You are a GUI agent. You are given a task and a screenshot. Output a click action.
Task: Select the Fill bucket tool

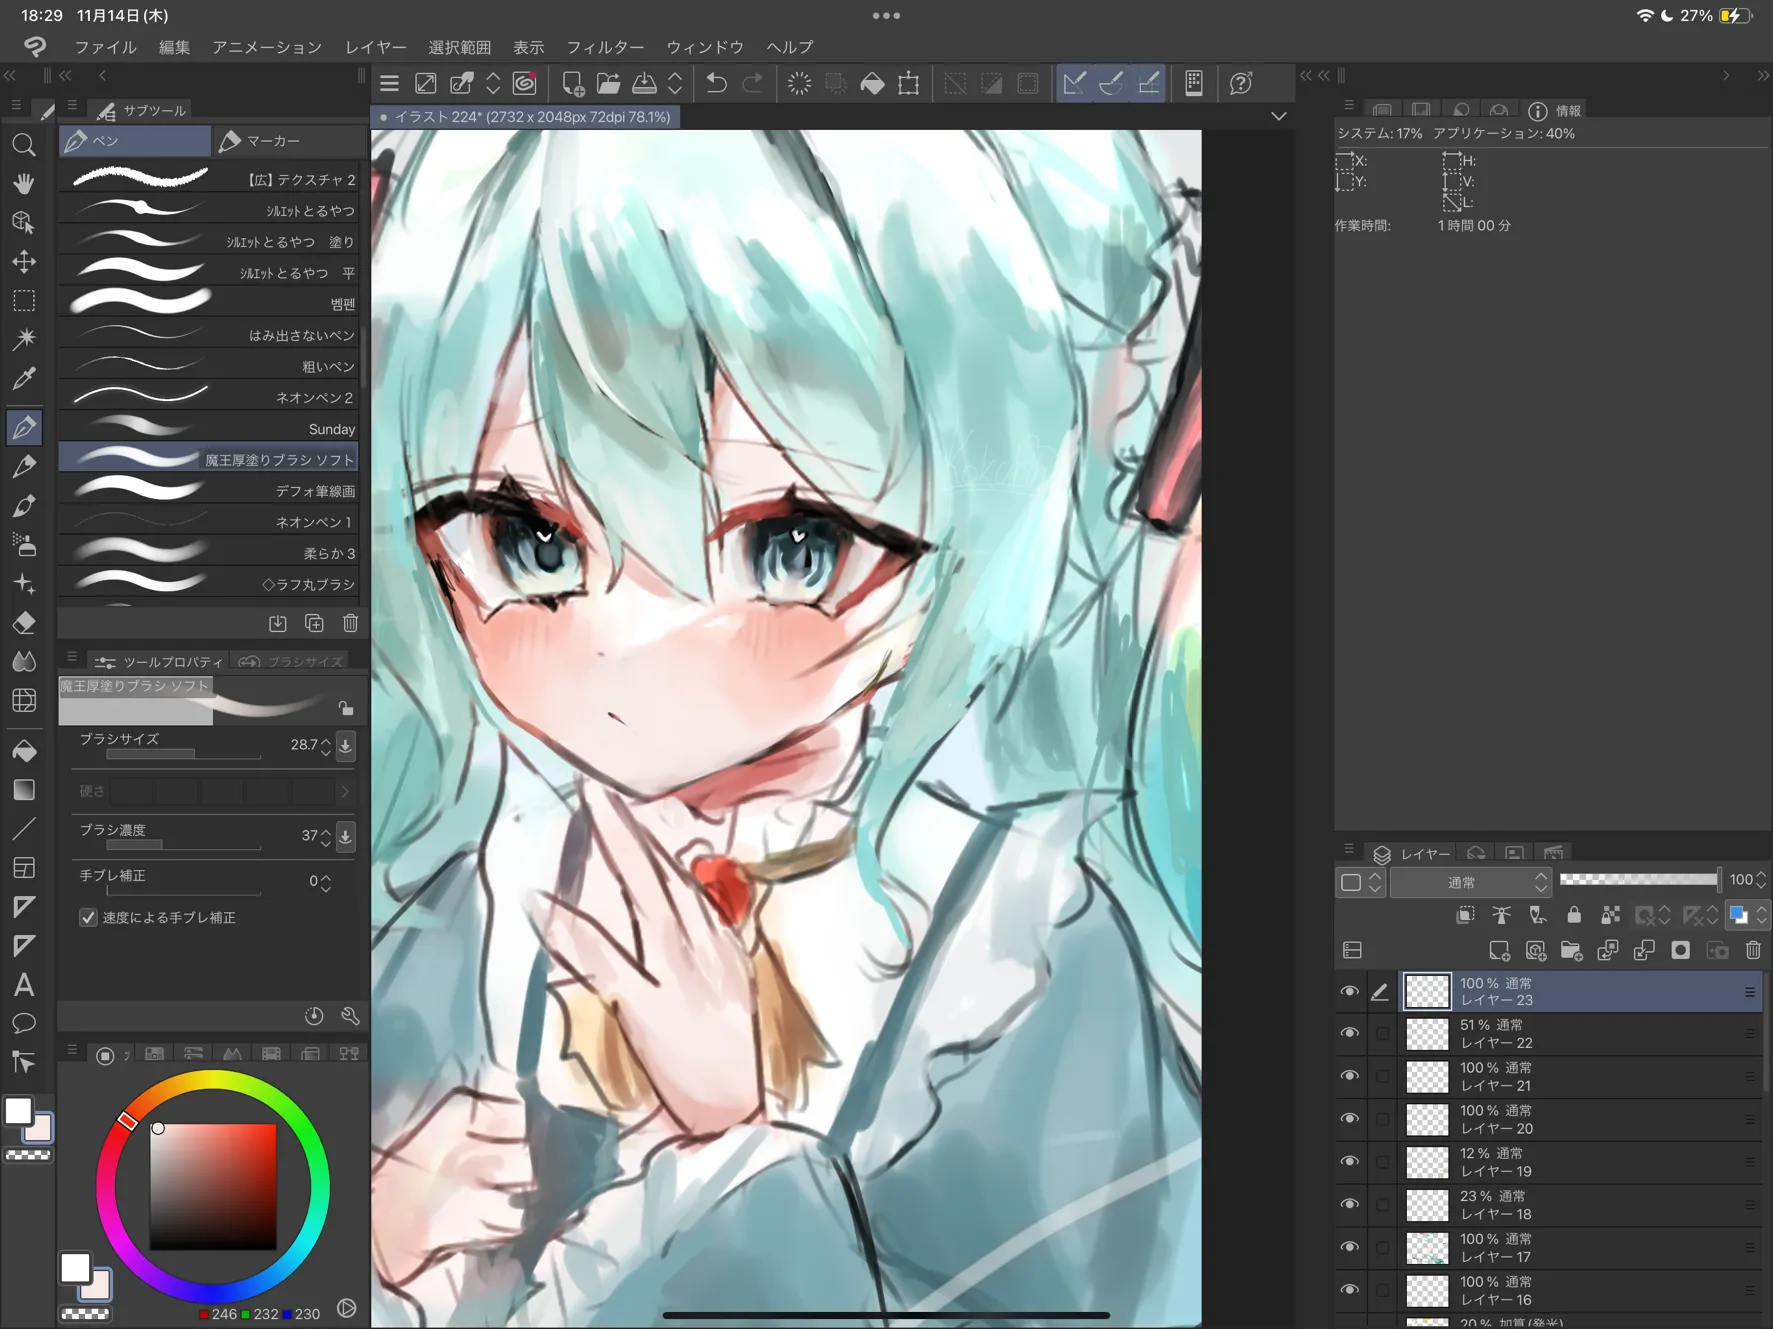(x=23, y=751)
